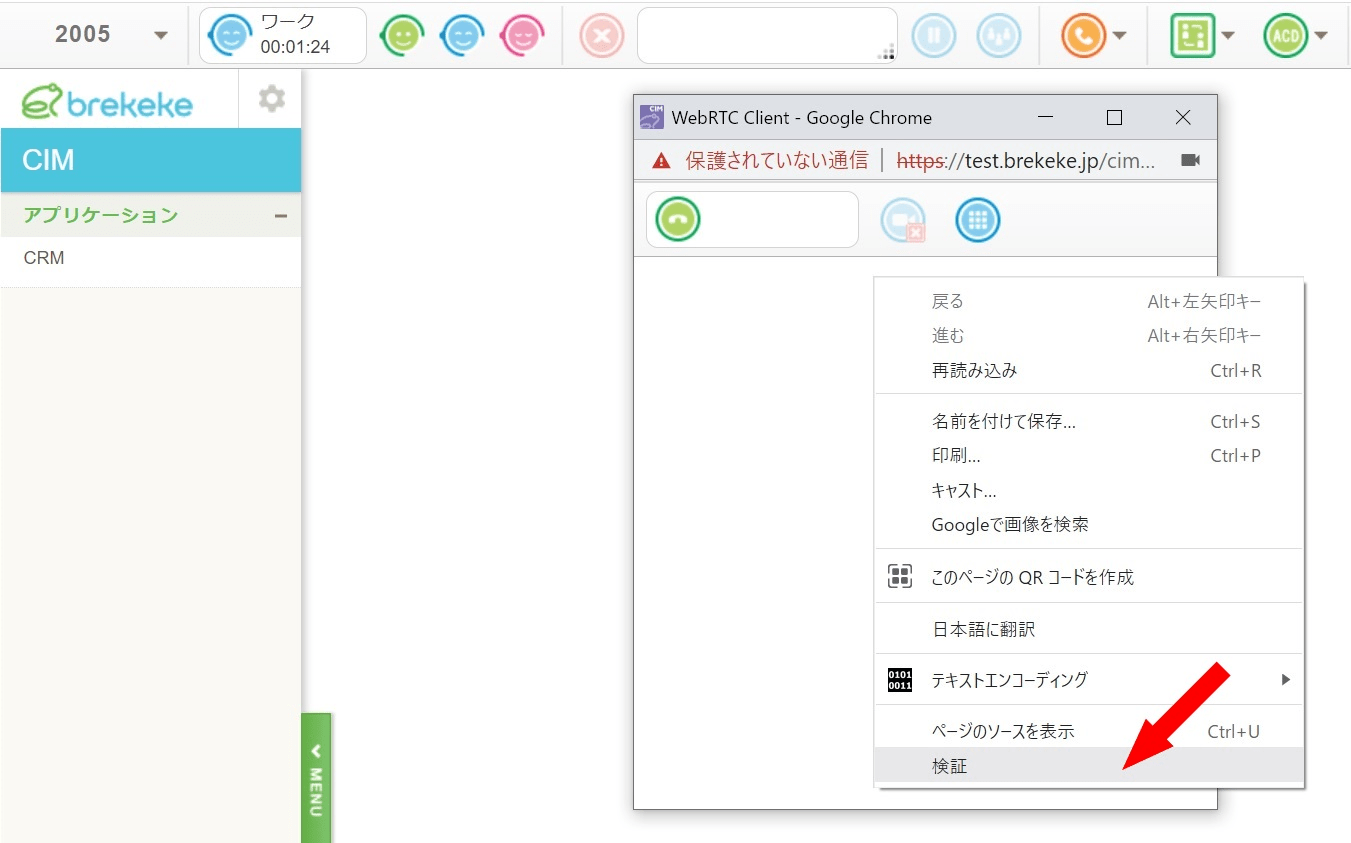This screenshot has width=1351, height=843.
Task: Toggle the ACD status control
Action: click(x=1285, y=33)
